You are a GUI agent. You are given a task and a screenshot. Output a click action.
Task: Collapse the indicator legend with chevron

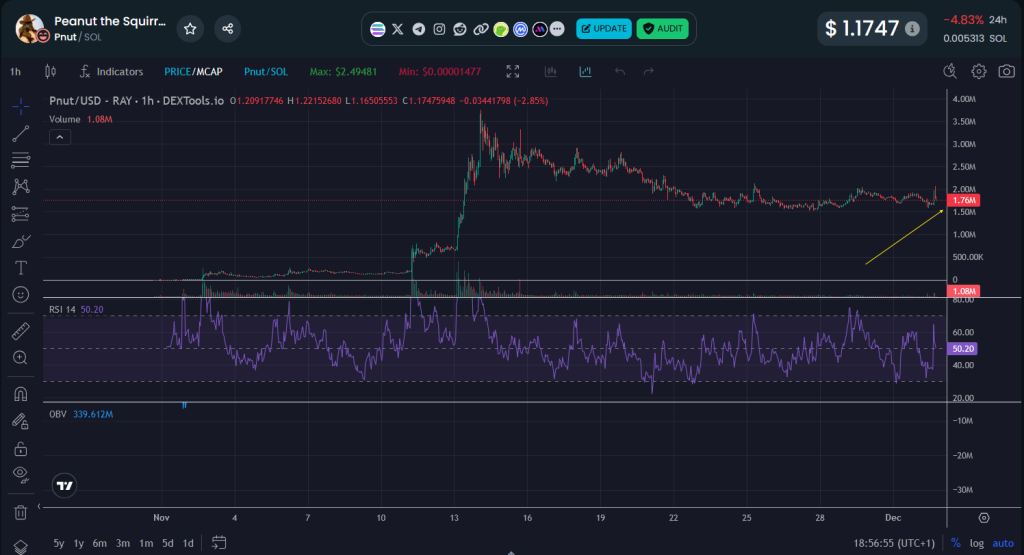tap(59, 137)
